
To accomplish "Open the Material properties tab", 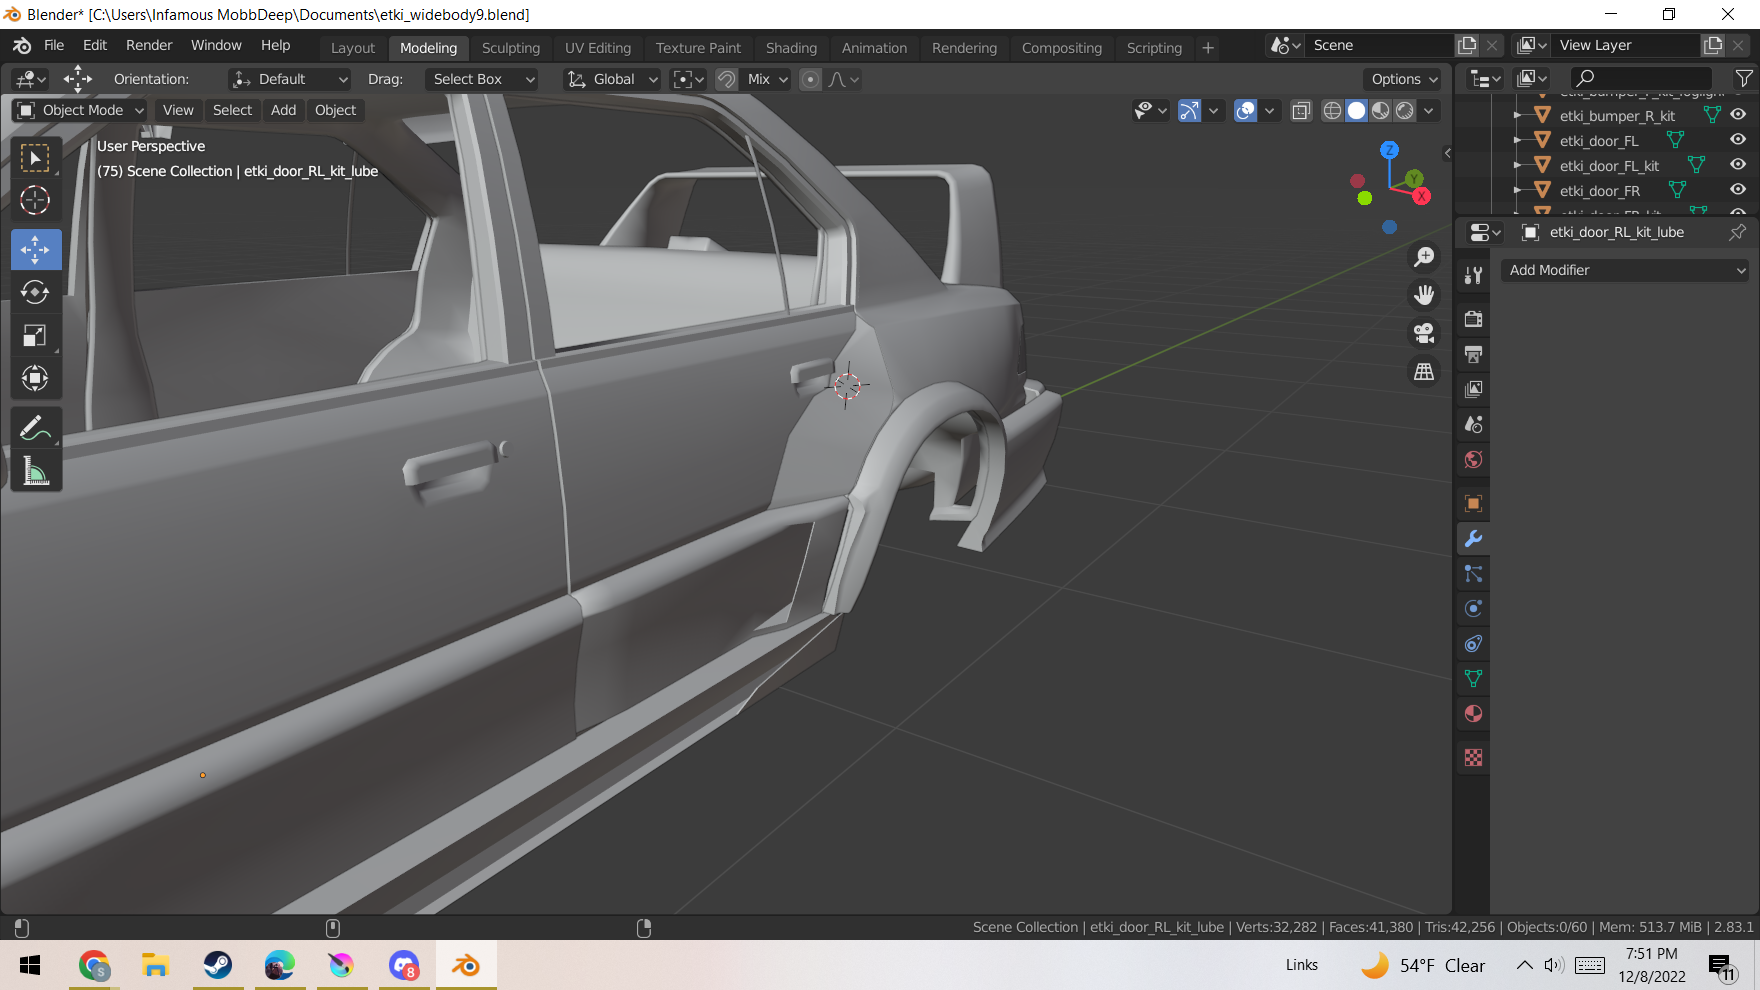I will (1473, 713).
